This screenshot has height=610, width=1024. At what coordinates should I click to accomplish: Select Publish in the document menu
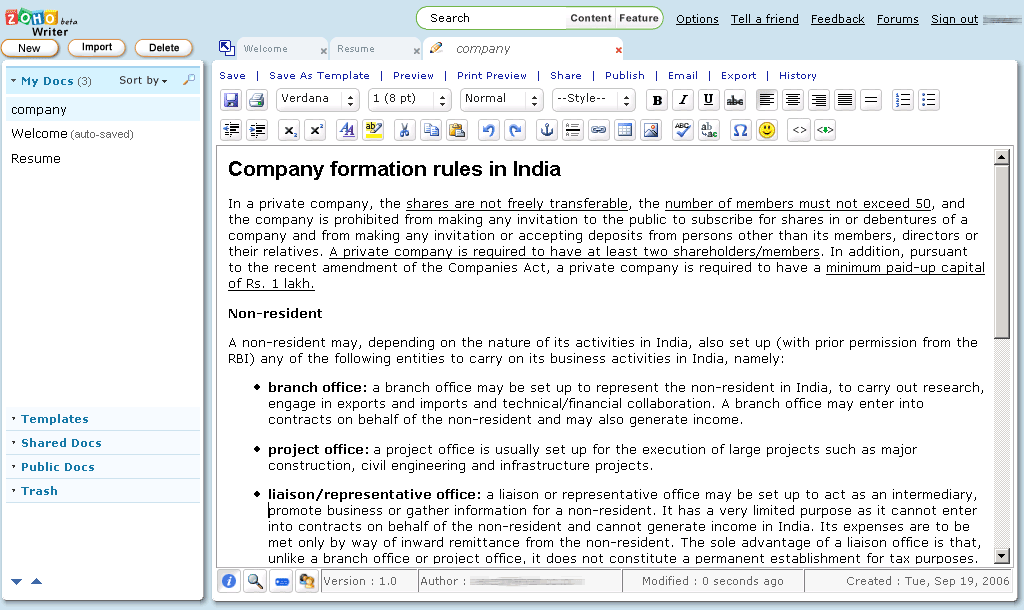[624, 76]
